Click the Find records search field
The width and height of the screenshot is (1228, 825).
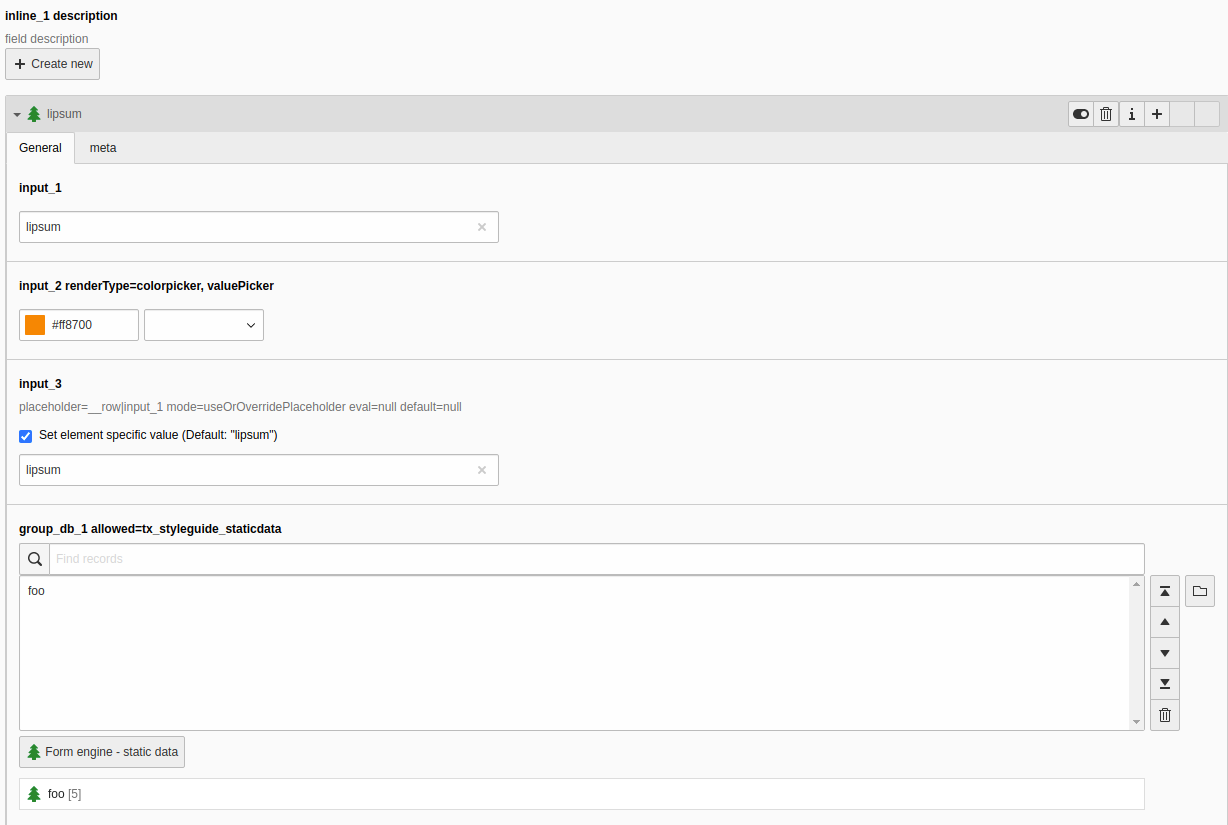tap(596, 559)
